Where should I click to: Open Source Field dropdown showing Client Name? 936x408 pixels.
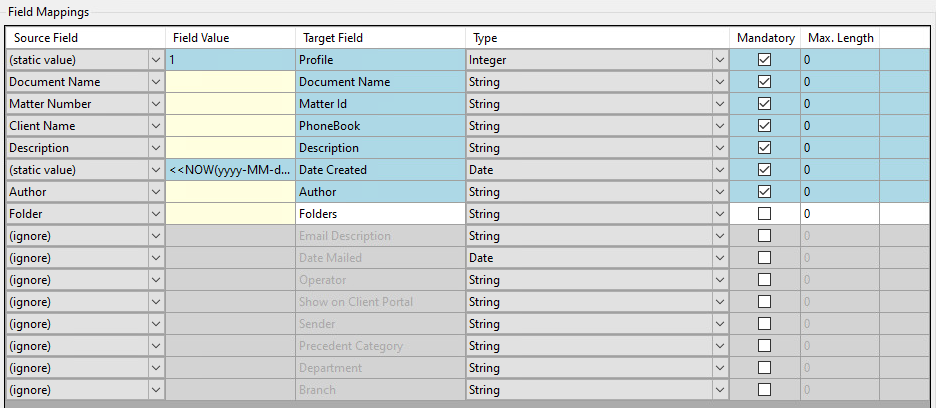[156, 126]
